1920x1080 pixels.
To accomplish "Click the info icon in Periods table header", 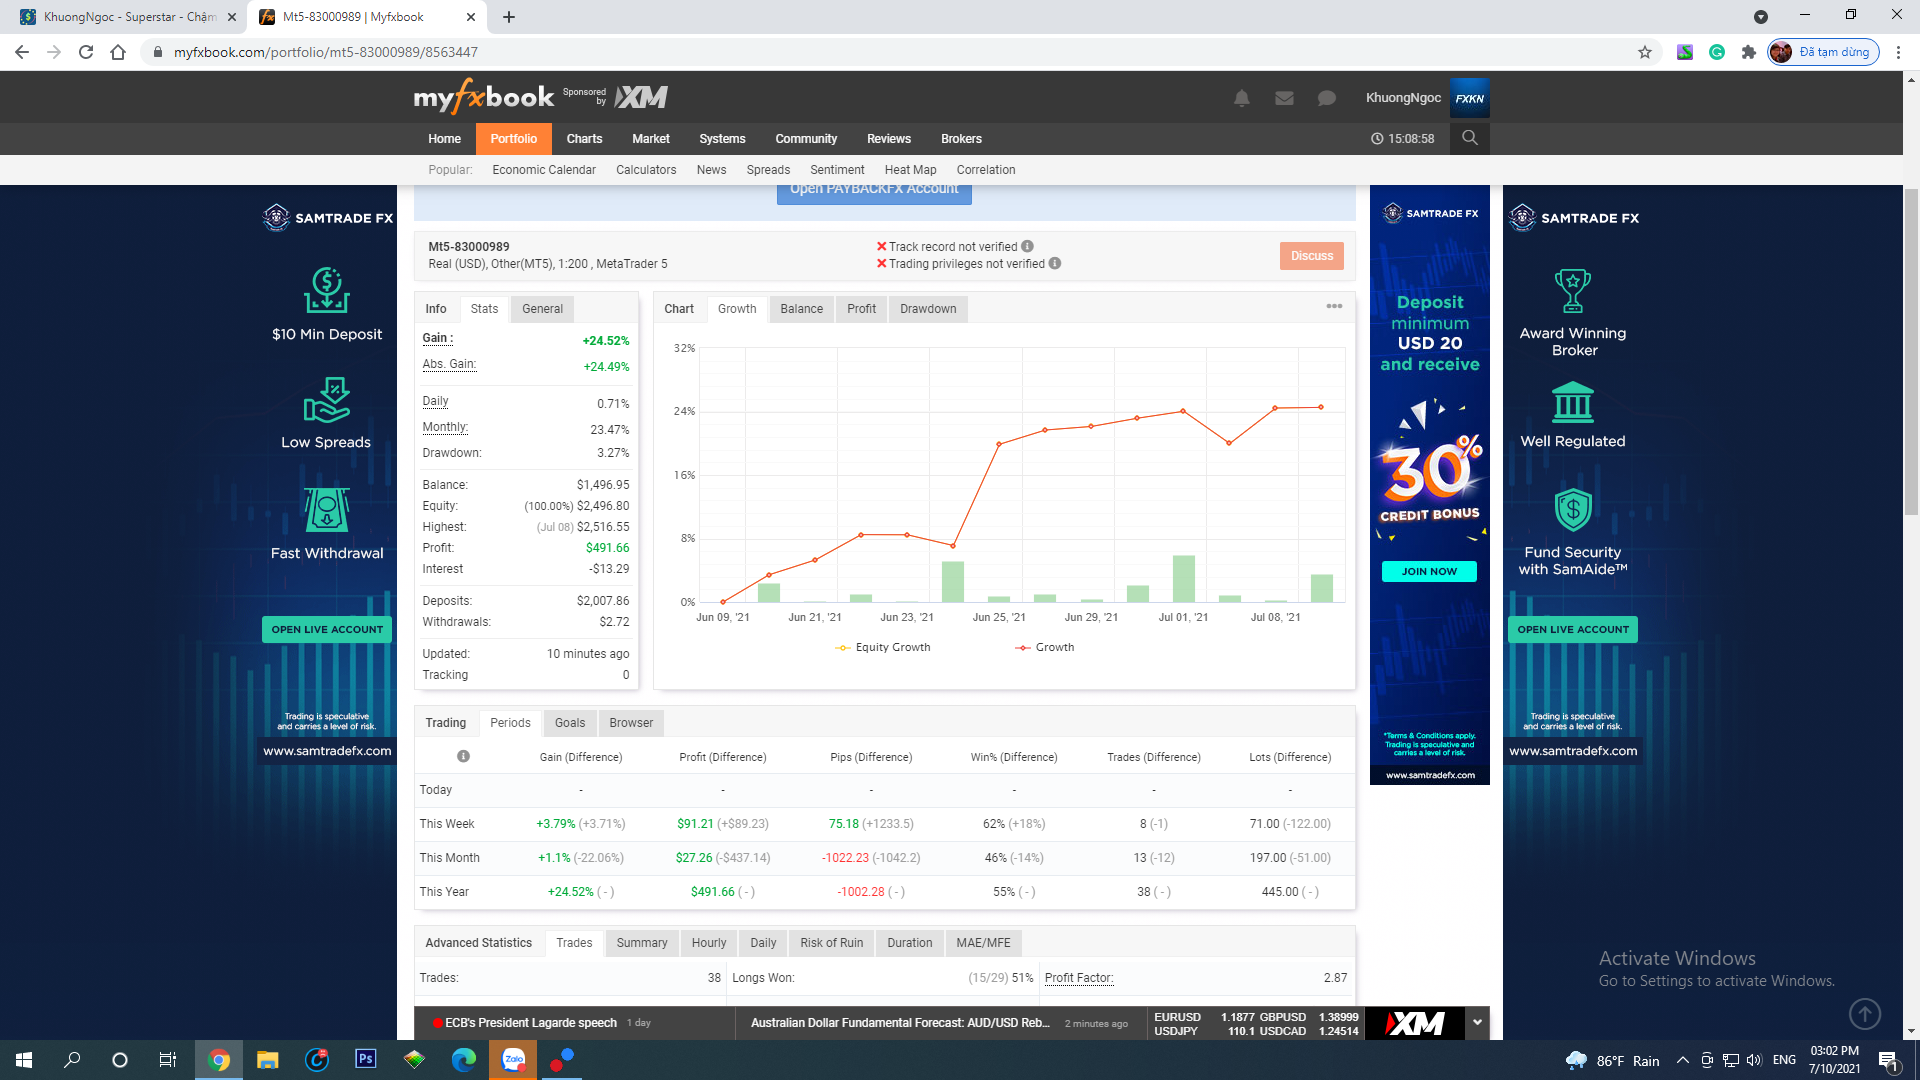I will click(463, 756).
